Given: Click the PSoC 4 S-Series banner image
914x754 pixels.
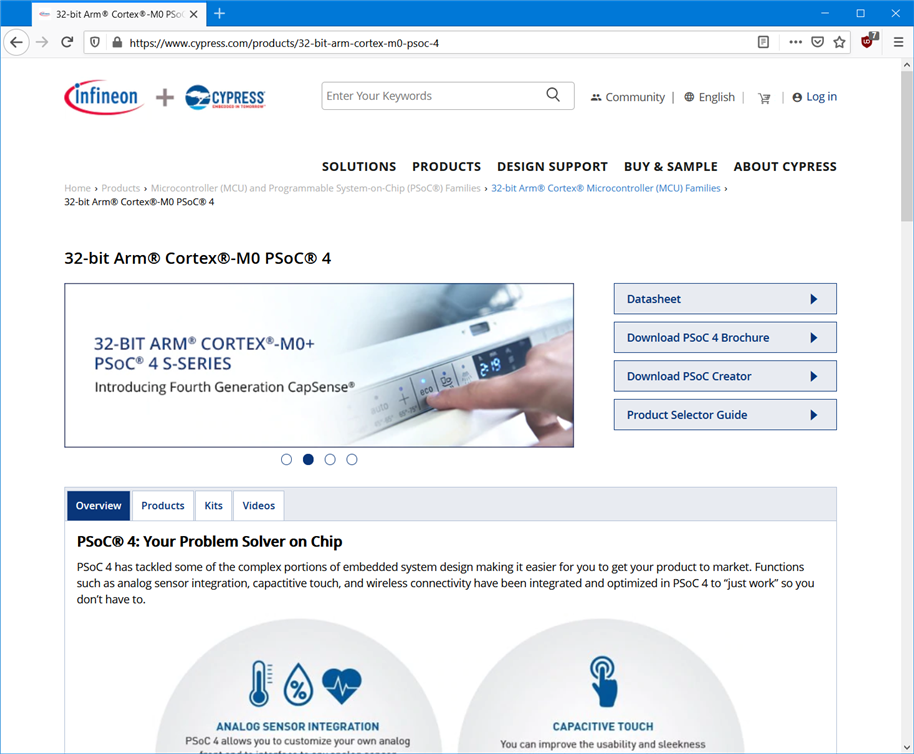Looking at the screenshot, I should [319, 365].
